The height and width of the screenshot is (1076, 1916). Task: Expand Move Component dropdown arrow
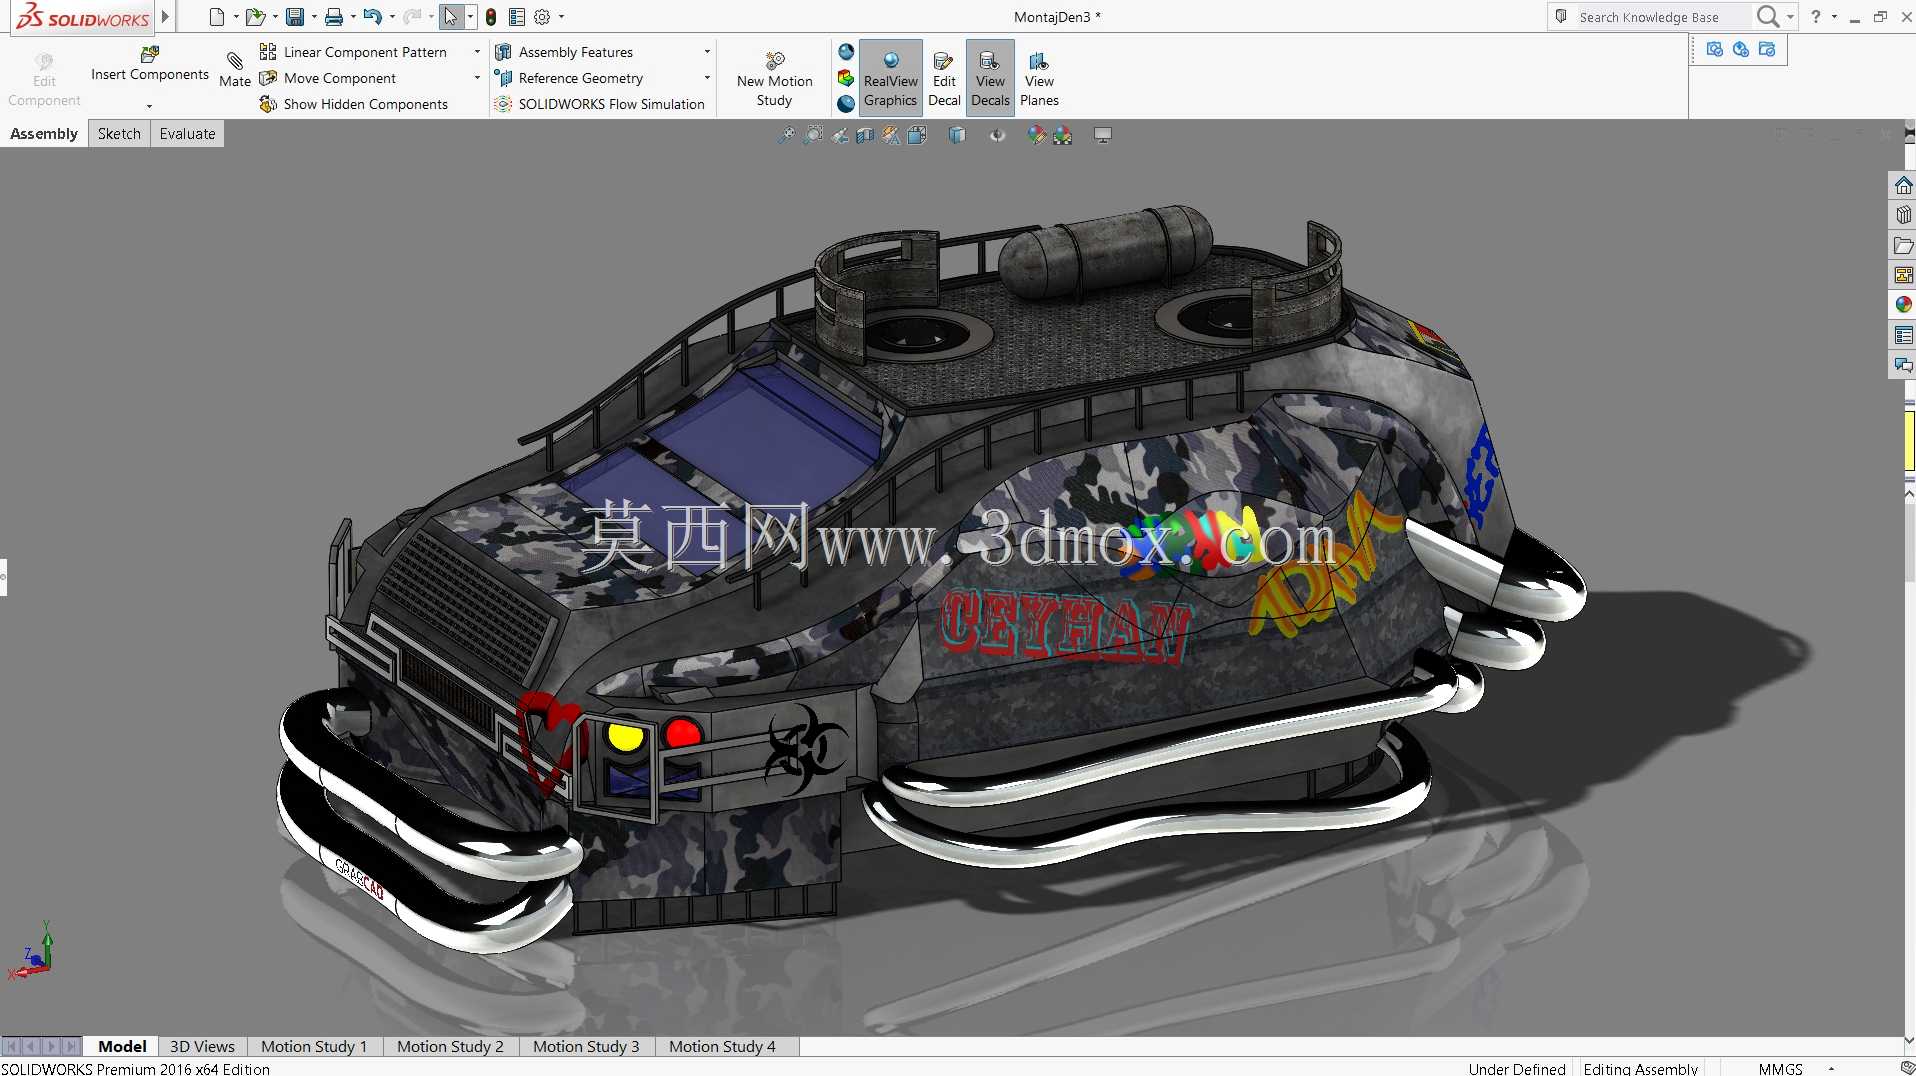coord(477,78)
